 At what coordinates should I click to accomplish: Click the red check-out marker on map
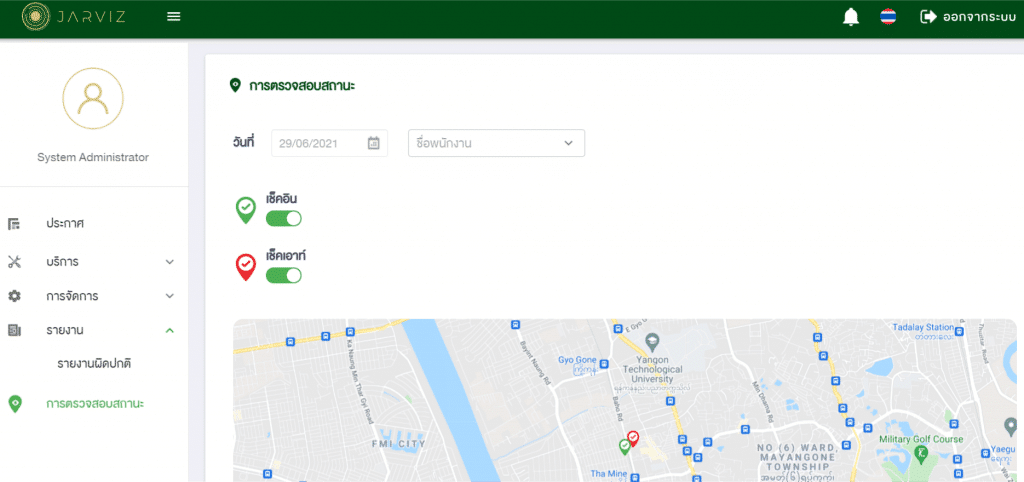click(x=633, y=438)
